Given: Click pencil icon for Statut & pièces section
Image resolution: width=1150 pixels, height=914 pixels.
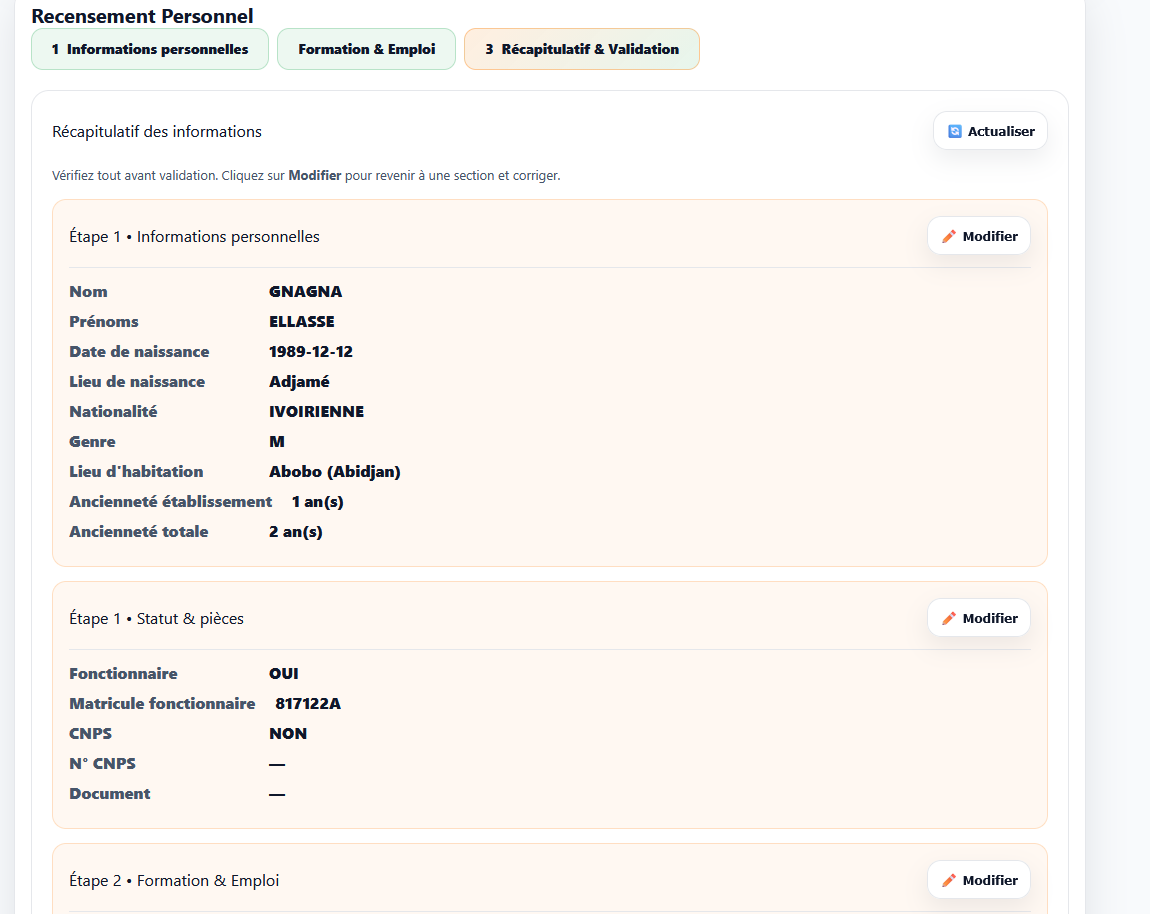Looking at the screenshot, I should click(949, 619).
